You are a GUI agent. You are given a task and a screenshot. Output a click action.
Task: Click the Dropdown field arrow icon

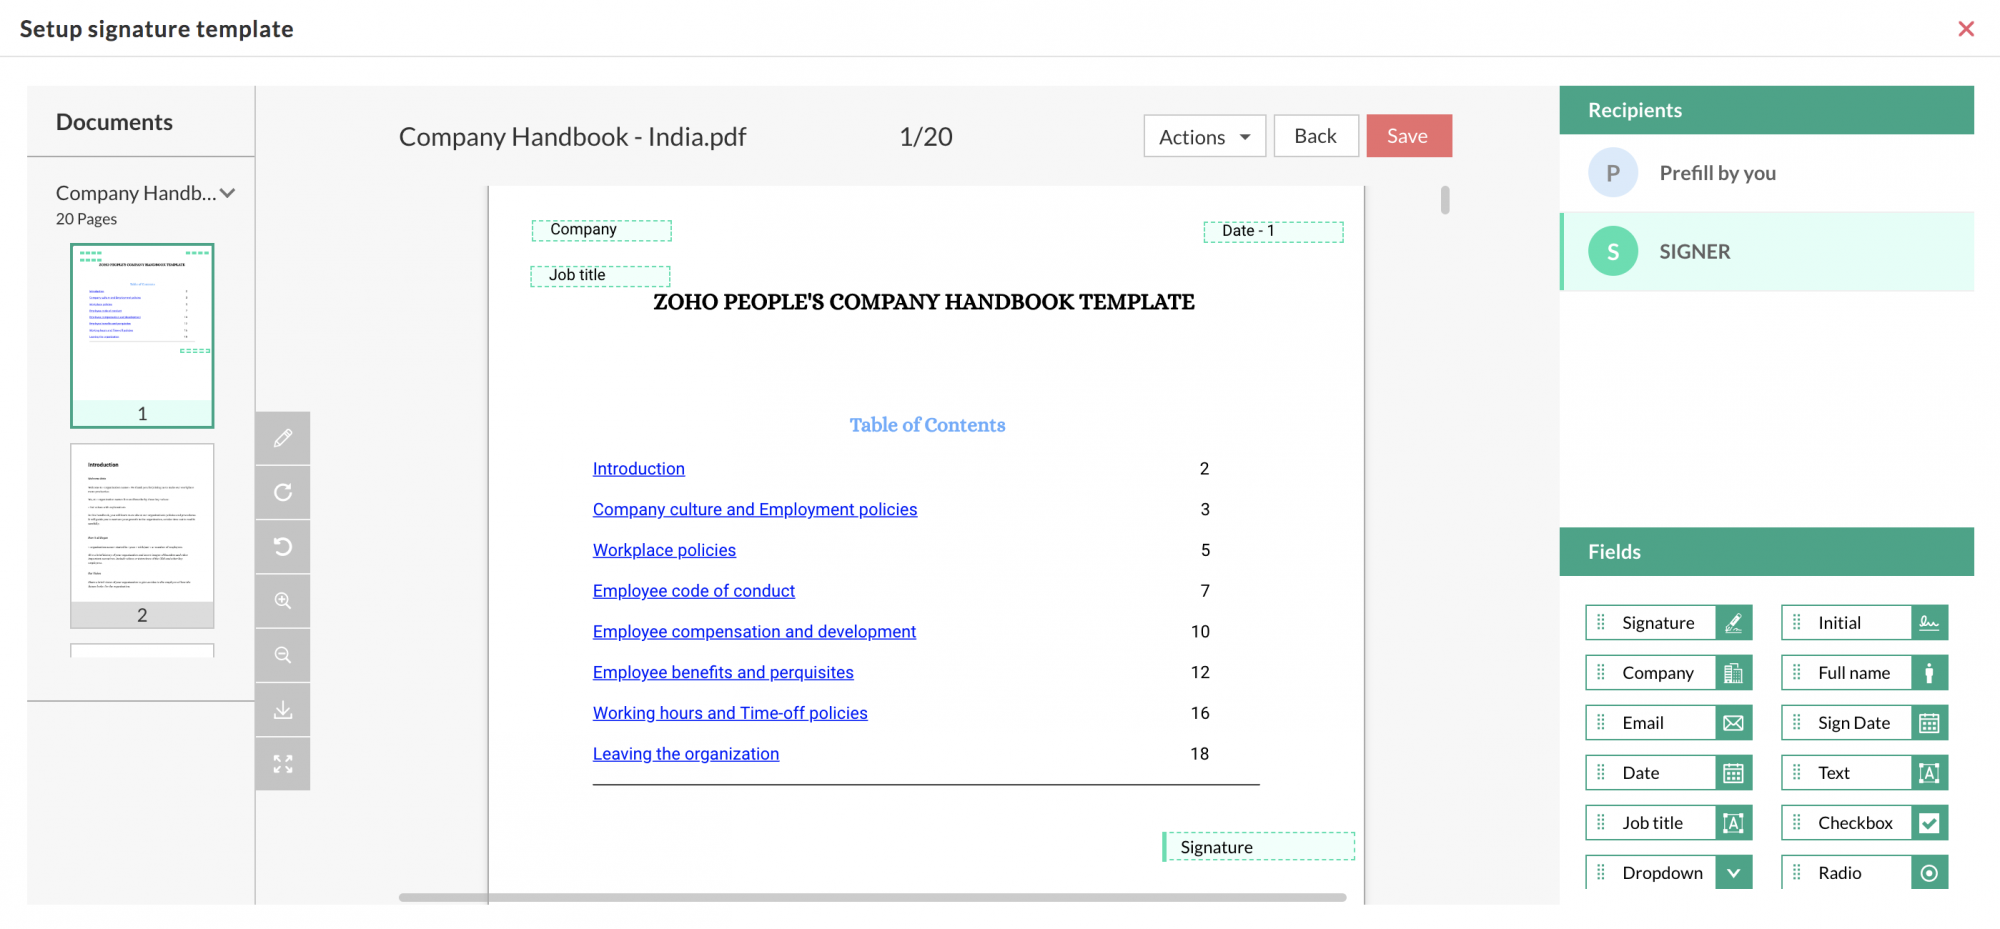pyautogui.click(x=1733, y=873)
